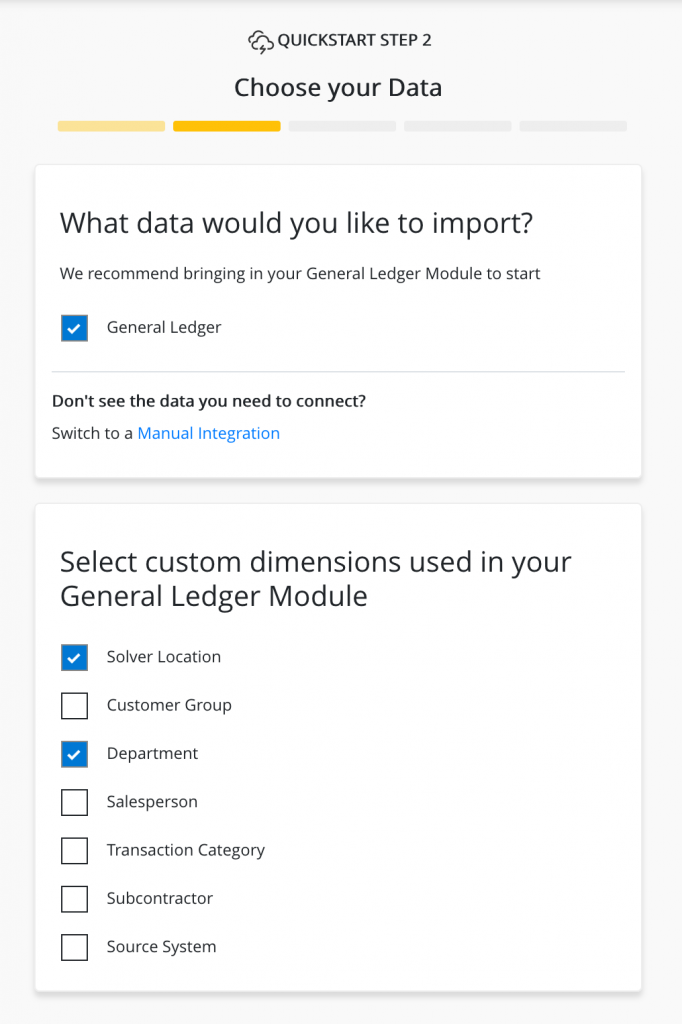682x1024 pixels.
Task: Click the Department label text
Action: pos(152,754)
